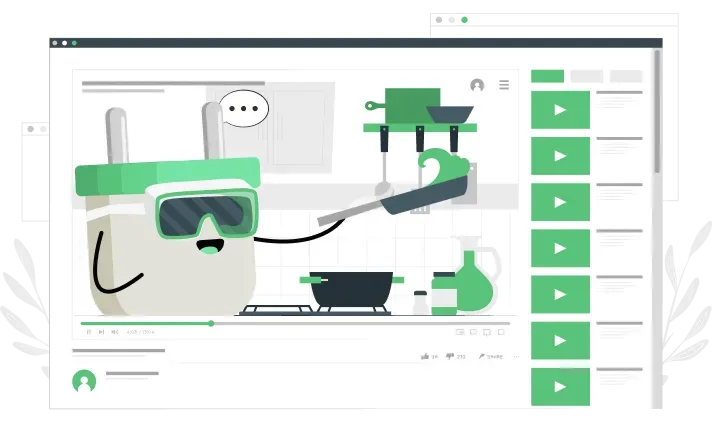The image size is (712, 436).
Task: Open the green channel avatar below the video
Action: pyautogui.click(x=84, y=381)
